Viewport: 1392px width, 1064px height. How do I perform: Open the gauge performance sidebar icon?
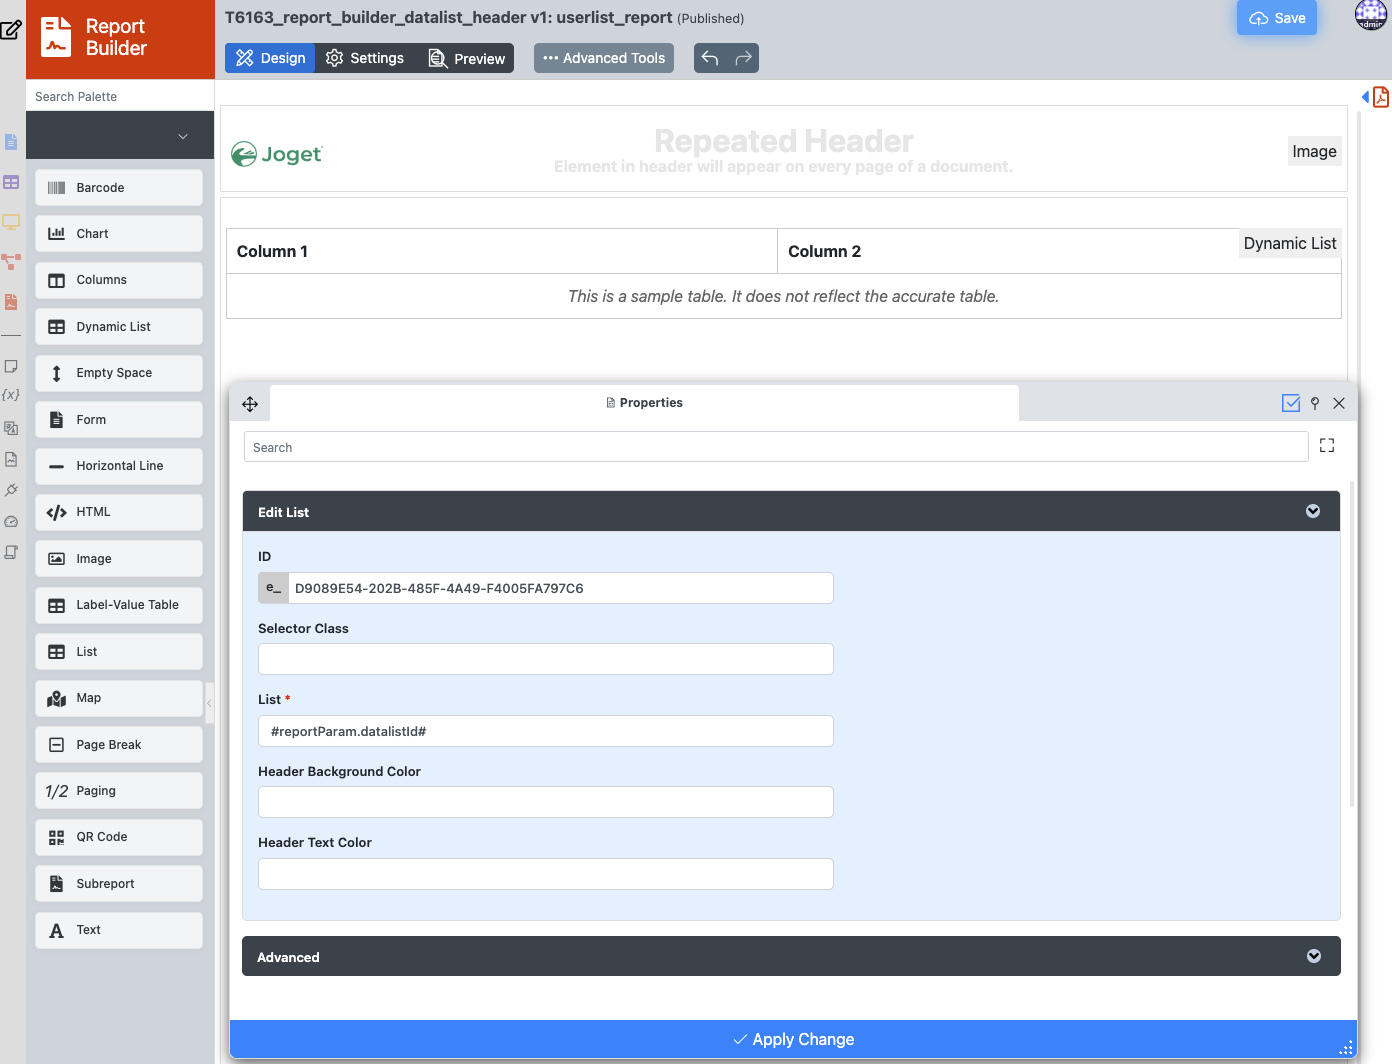coord(11,521)
